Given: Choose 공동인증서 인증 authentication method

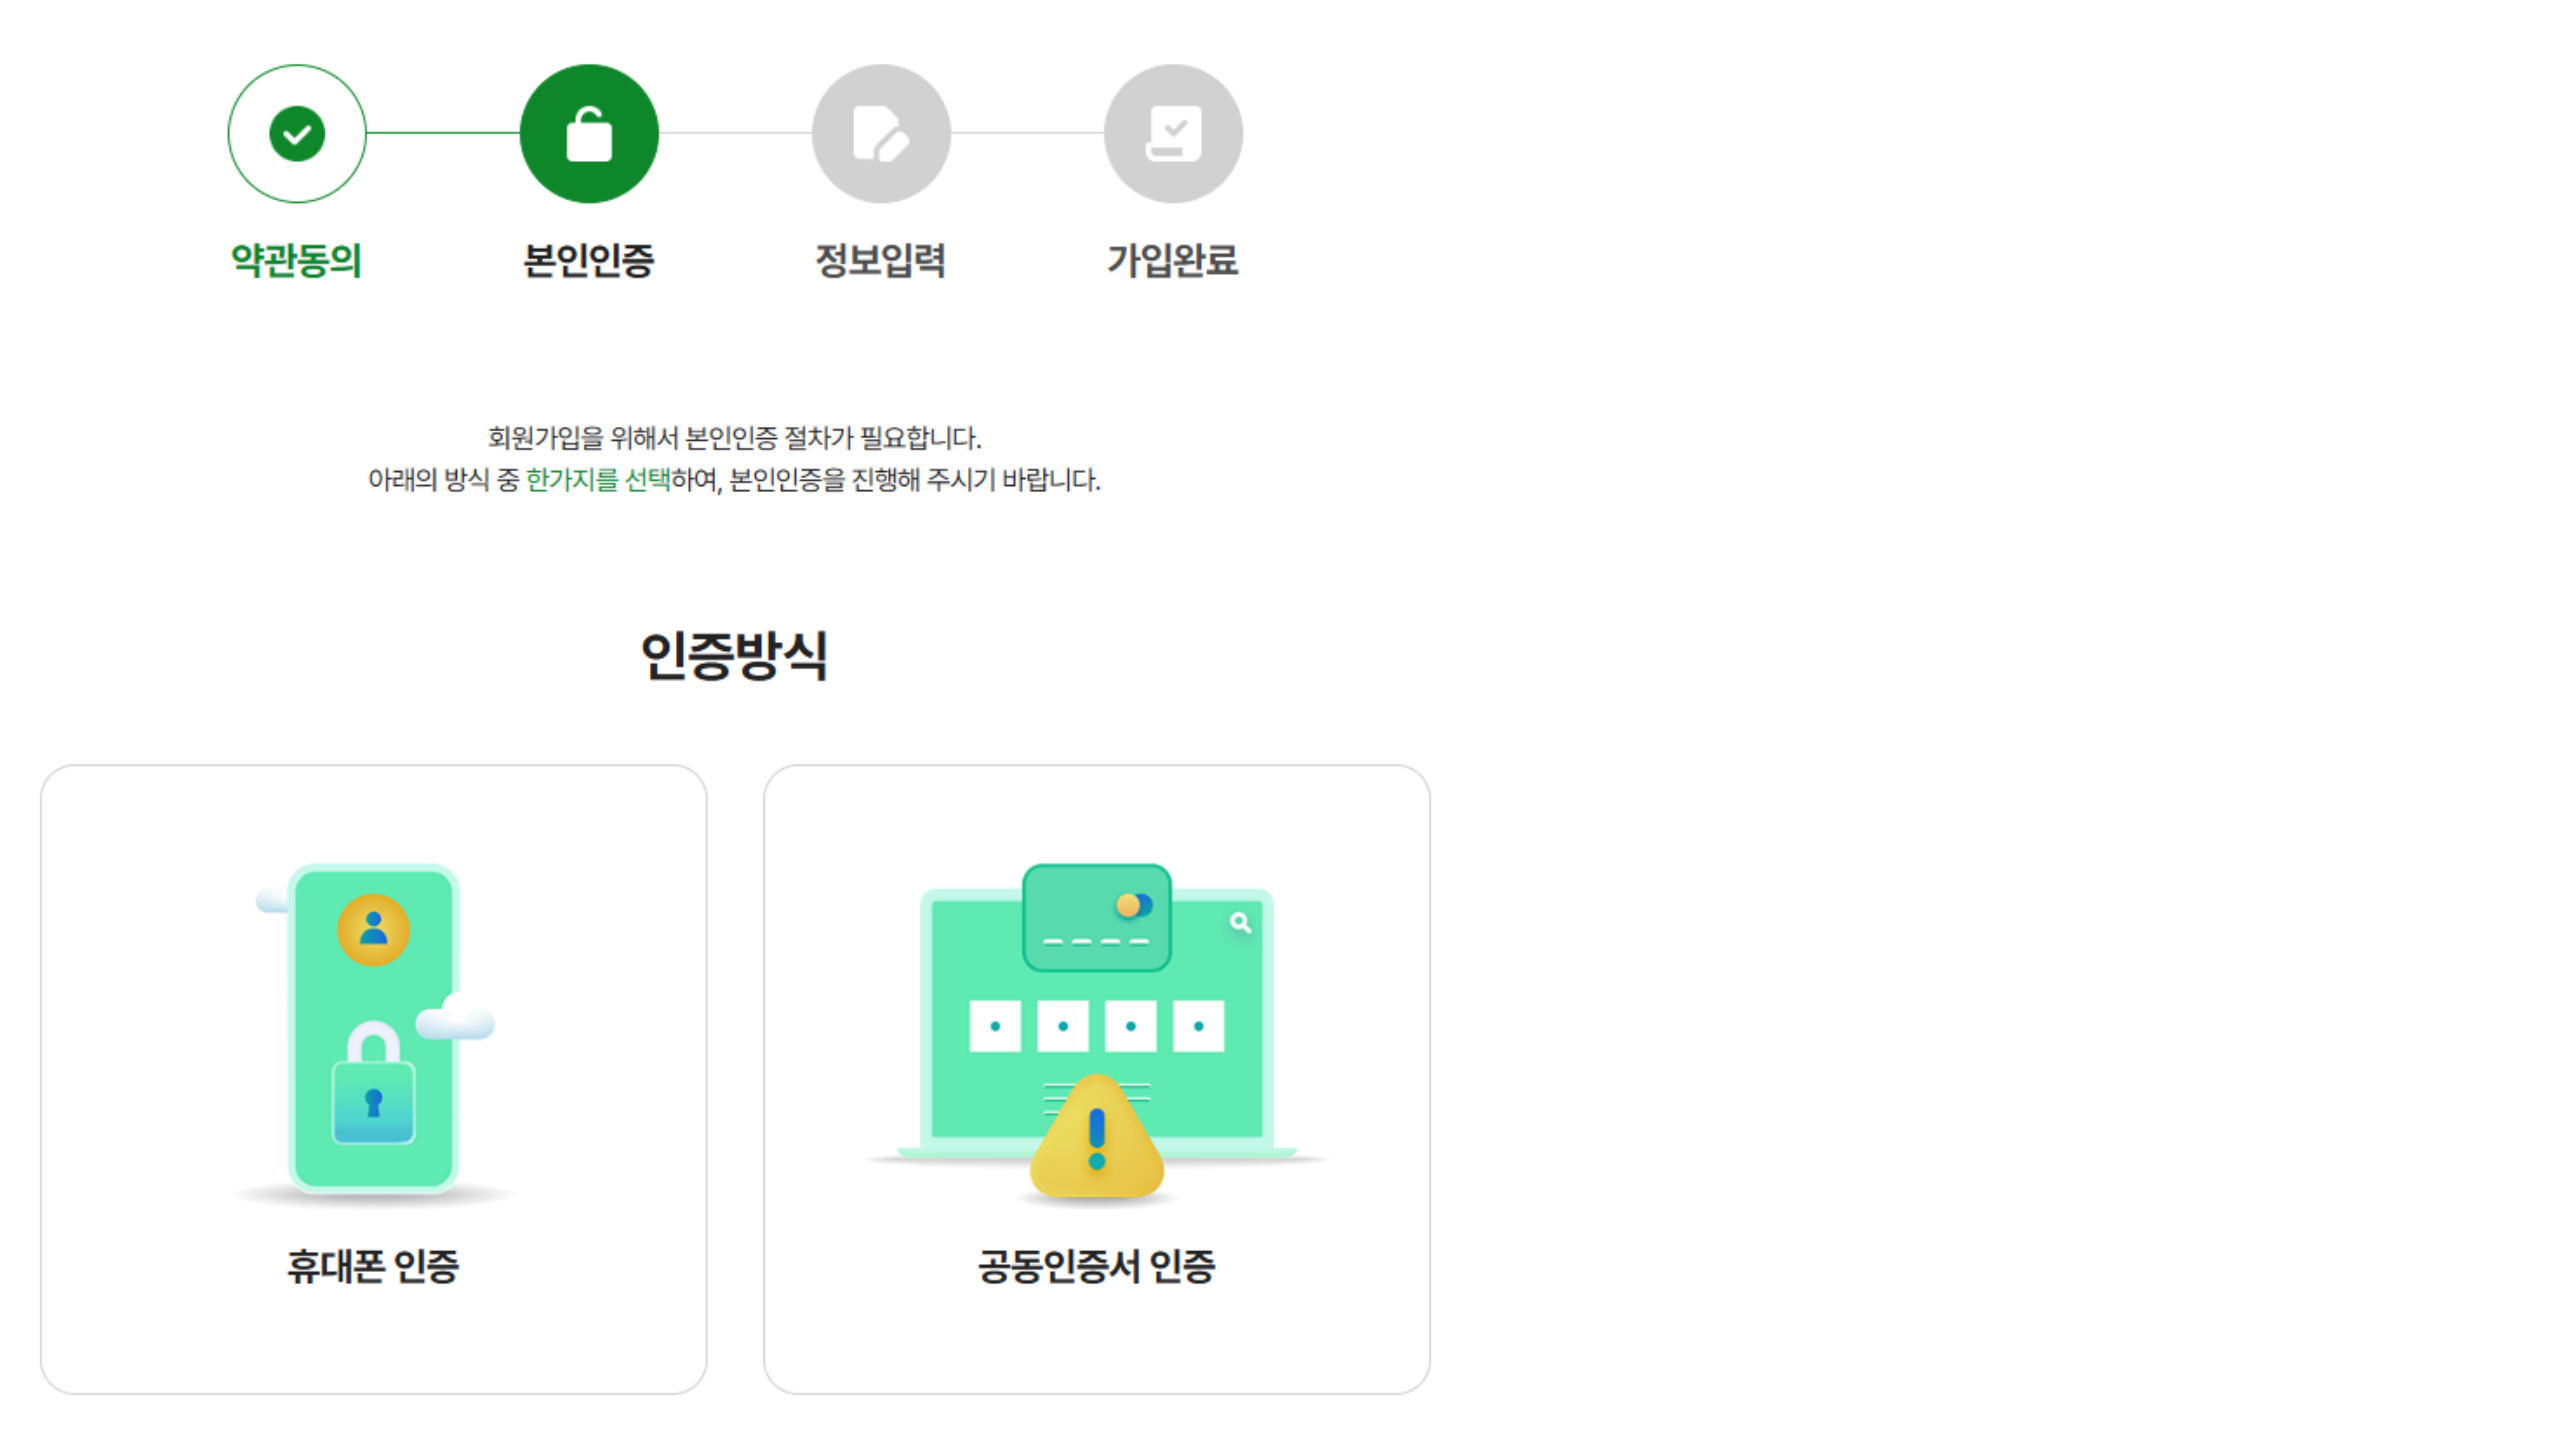Looking at the screenshot, I should (1097, 1079).
